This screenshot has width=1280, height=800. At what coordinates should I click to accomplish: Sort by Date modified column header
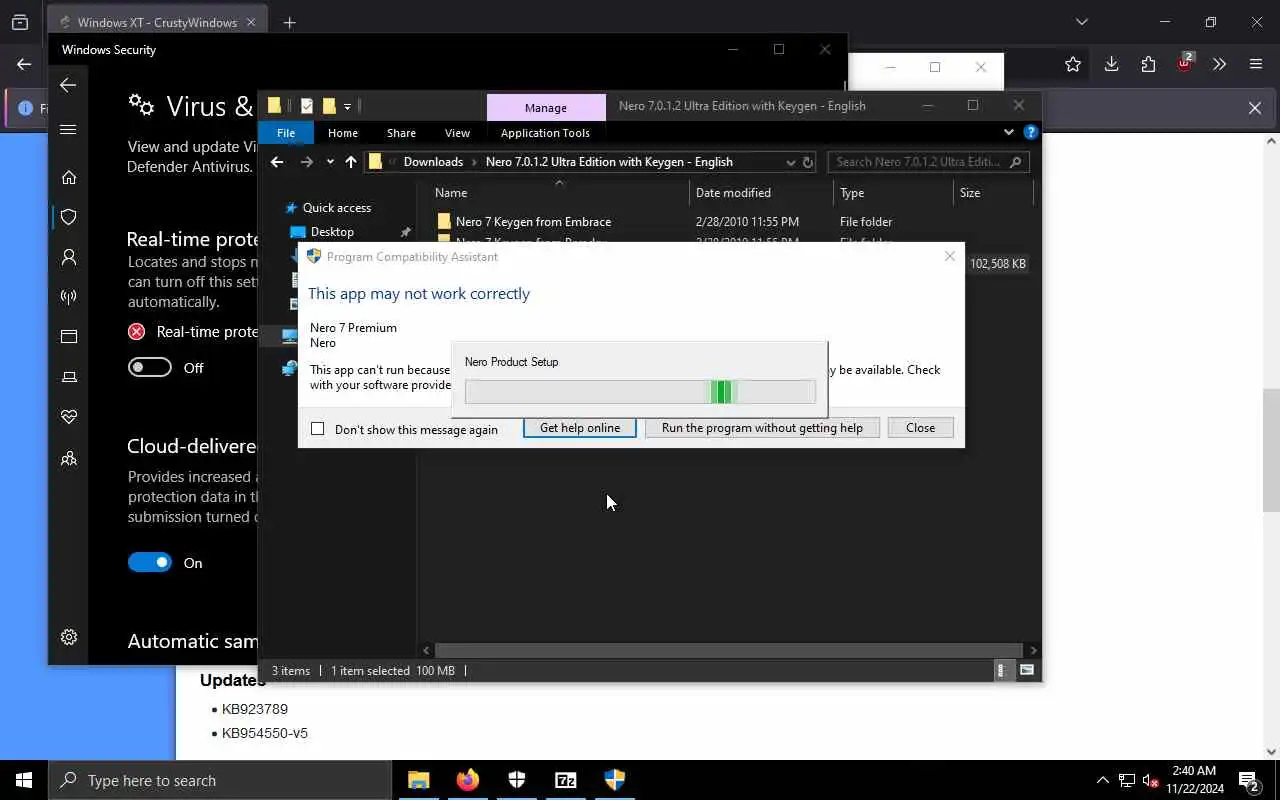point(733,193)
